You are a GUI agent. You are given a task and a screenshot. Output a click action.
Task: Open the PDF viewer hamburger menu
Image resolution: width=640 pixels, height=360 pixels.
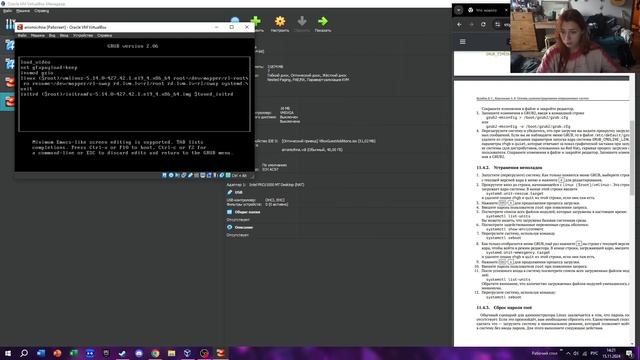point(463,42)
